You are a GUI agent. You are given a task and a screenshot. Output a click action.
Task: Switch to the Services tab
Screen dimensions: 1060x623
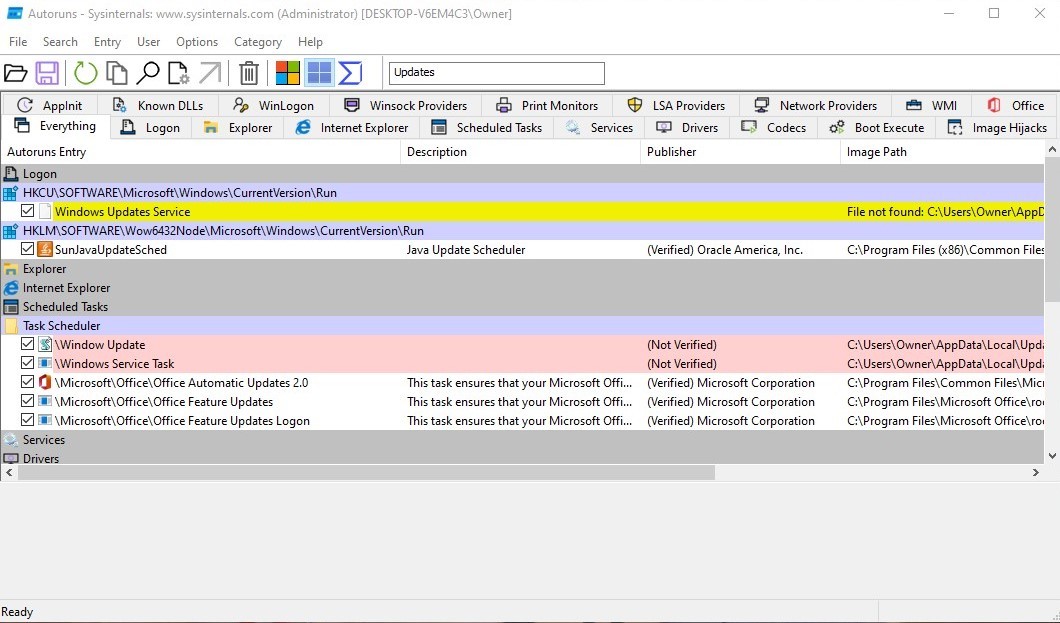pyautogui.click(x=600, y=128)
